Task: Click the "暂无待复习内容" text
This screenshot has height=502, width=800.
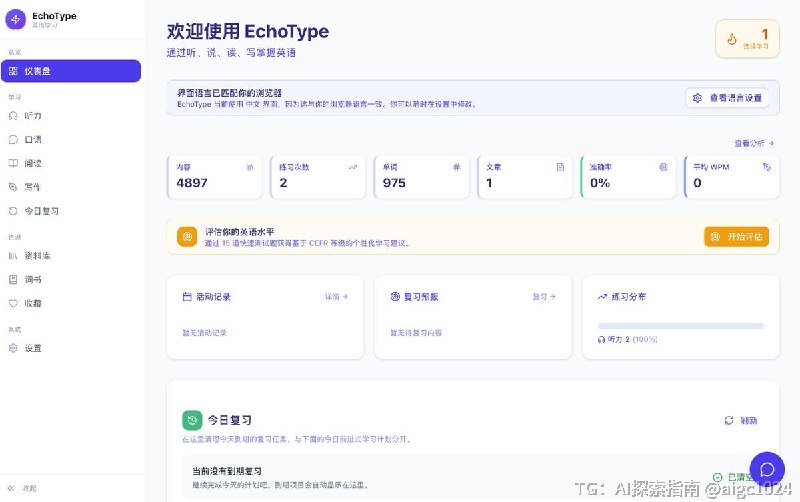Action: (416, 333)
